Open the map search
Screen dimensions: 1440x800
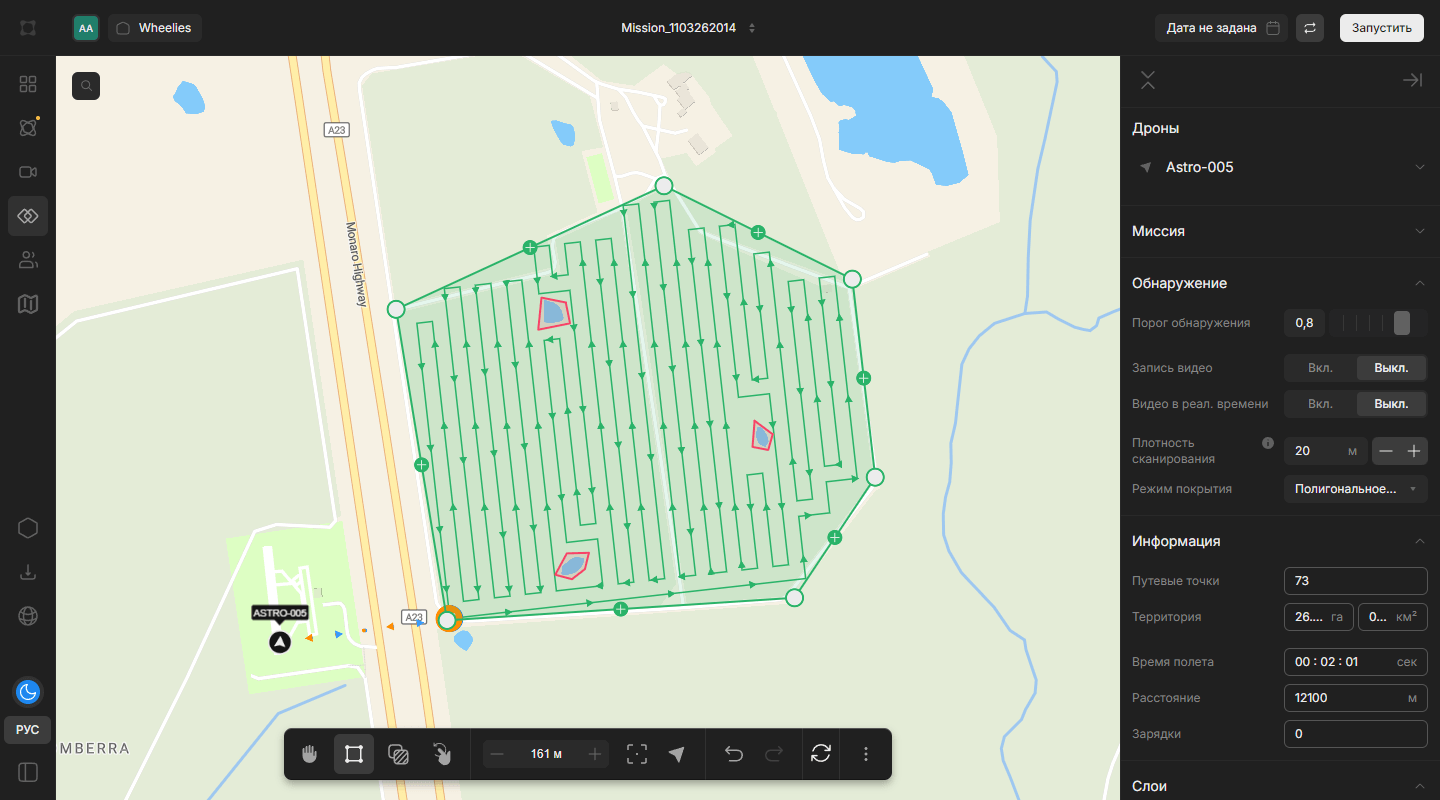click(87, 86)
